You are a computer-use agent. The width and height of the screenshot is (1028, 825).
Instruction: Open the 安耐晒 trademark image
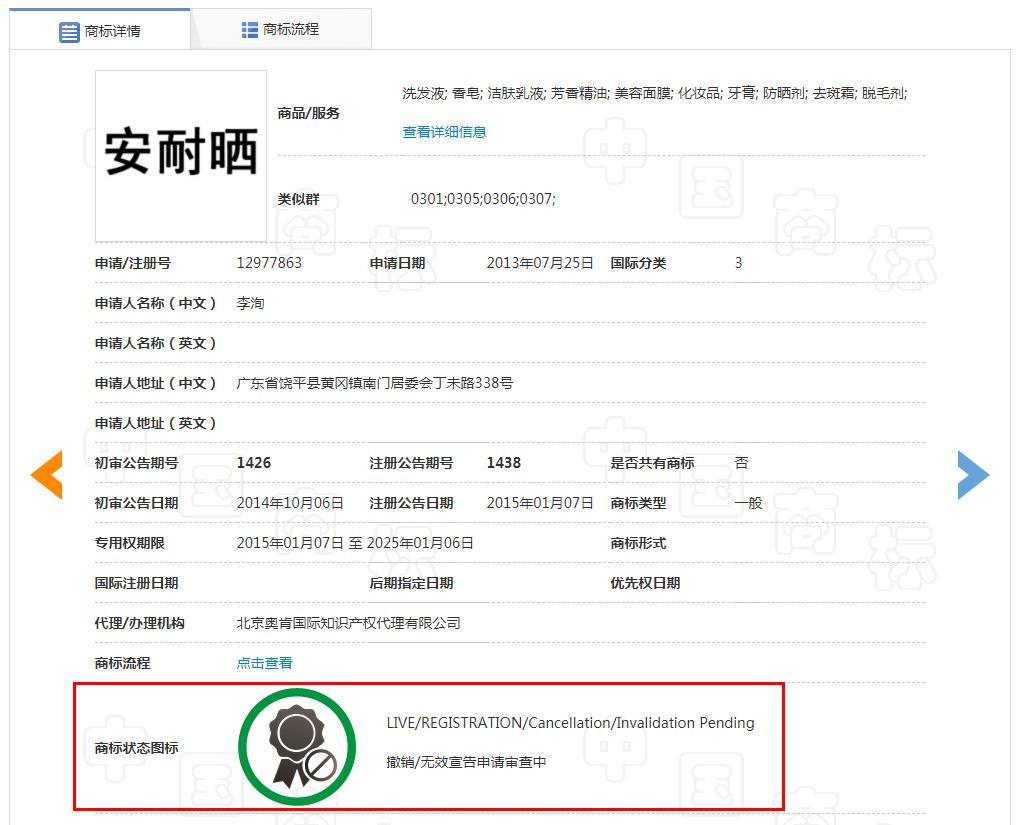click(x=181, y=155)
